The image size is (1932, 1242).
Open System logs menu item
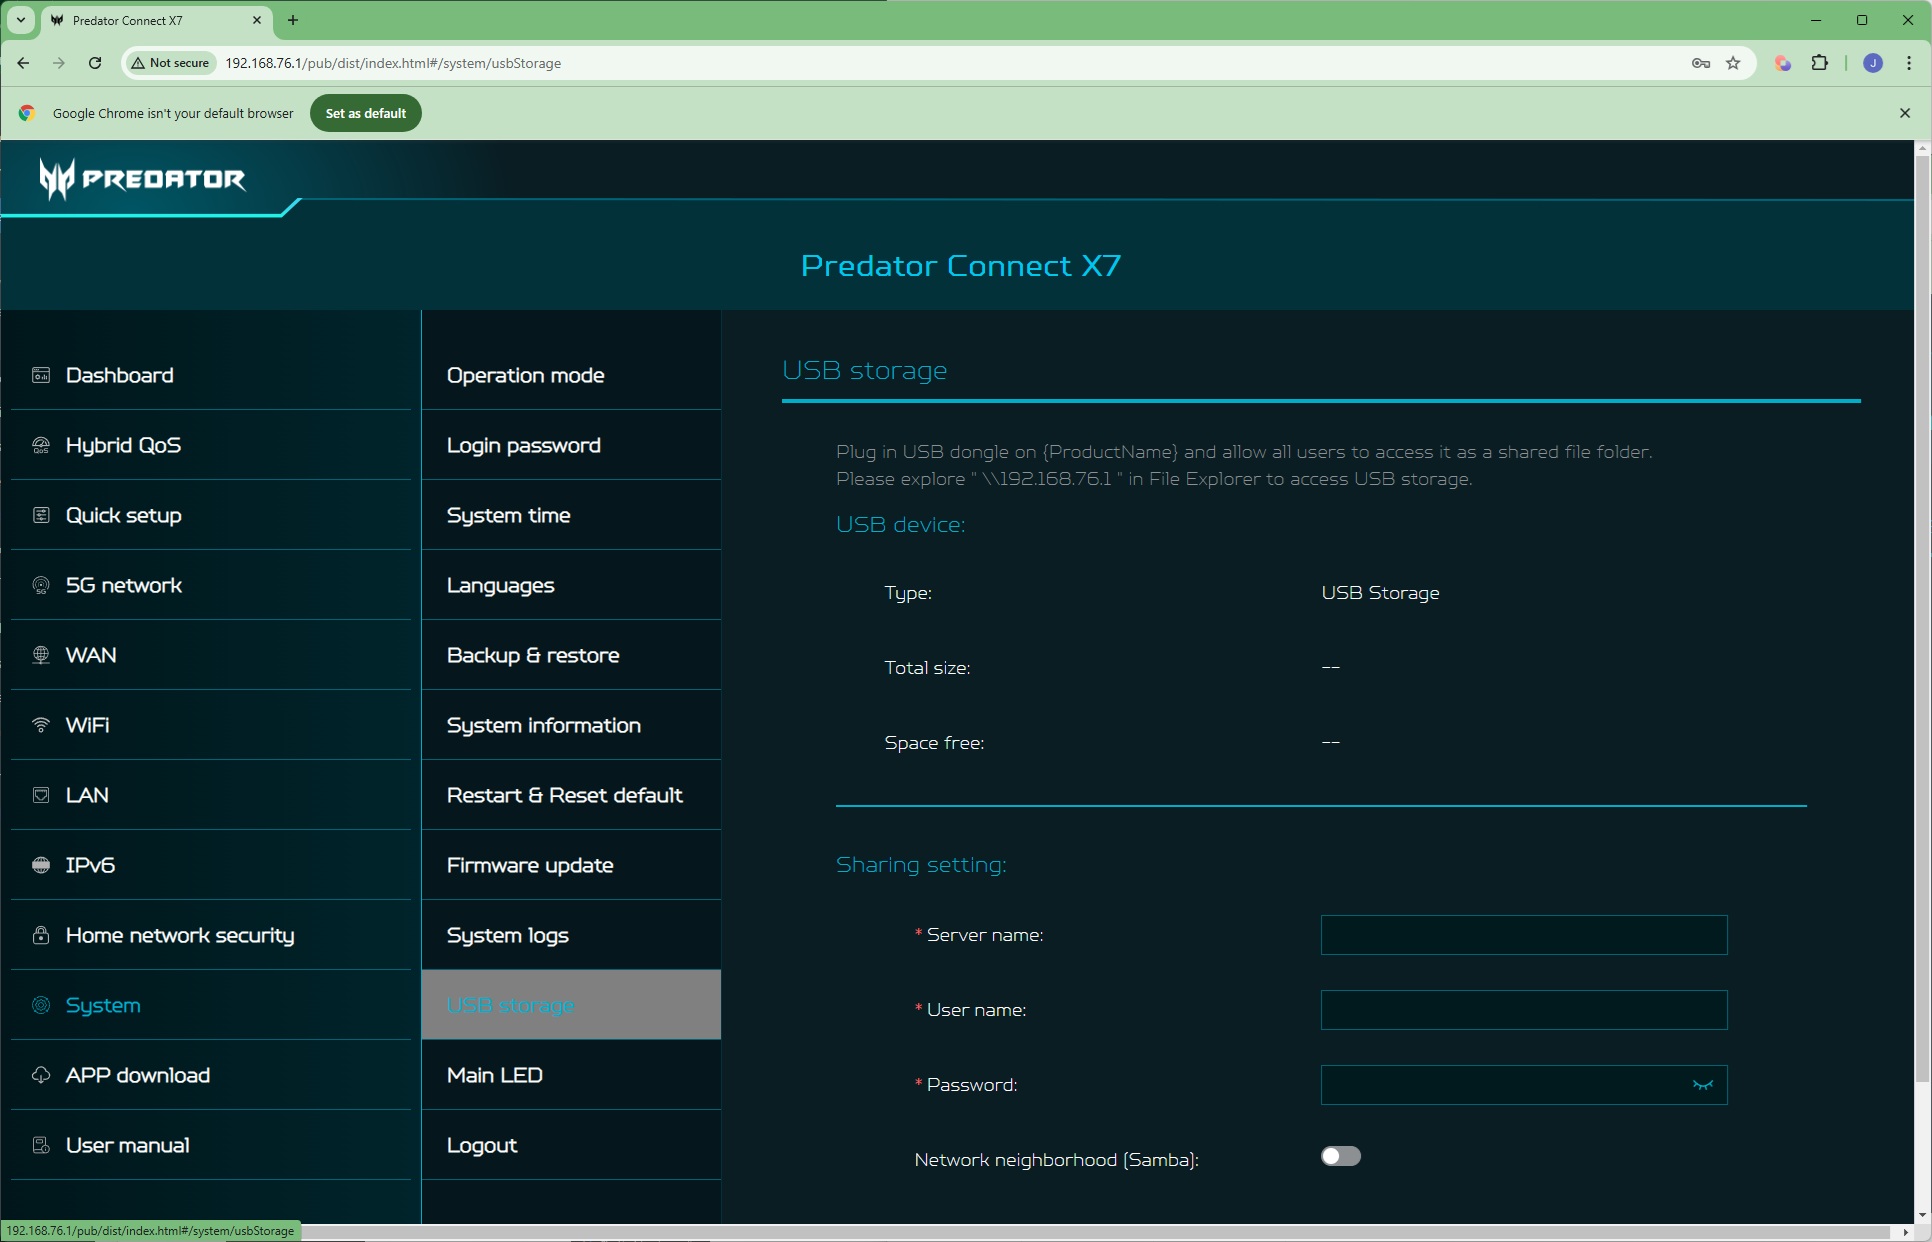coord(507,935)
